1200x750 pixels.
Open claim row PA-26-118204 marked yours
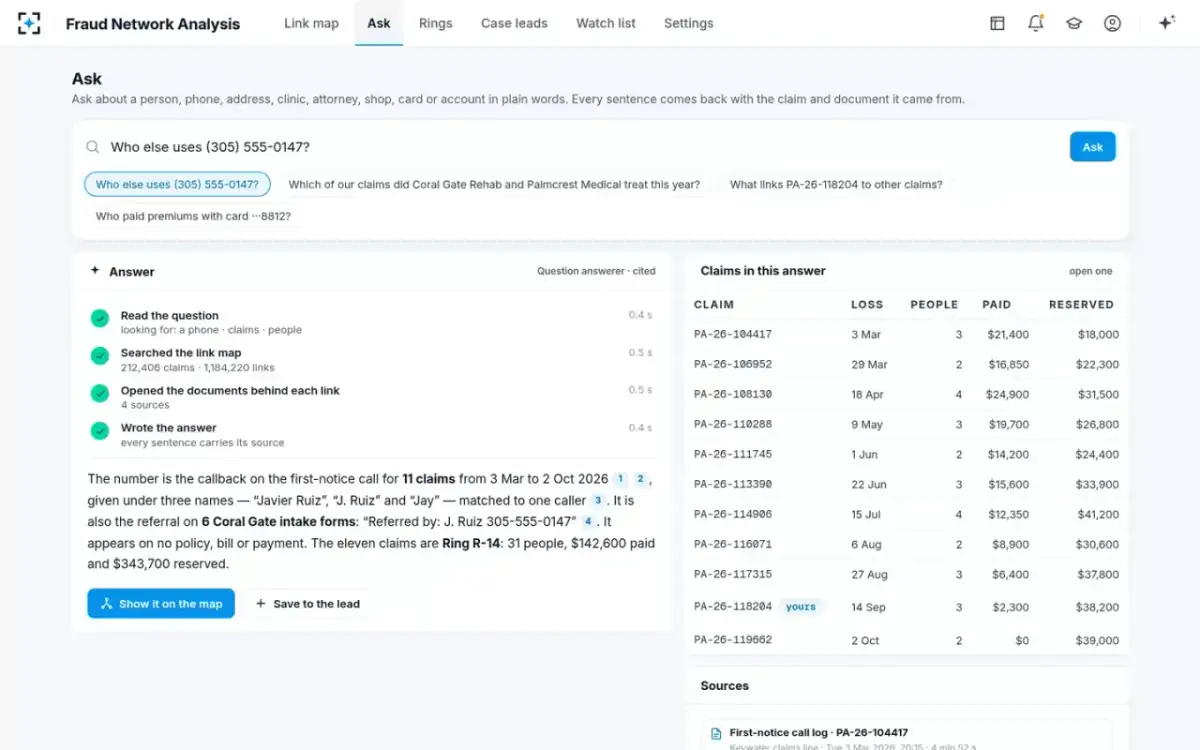(x=906, y=607)
